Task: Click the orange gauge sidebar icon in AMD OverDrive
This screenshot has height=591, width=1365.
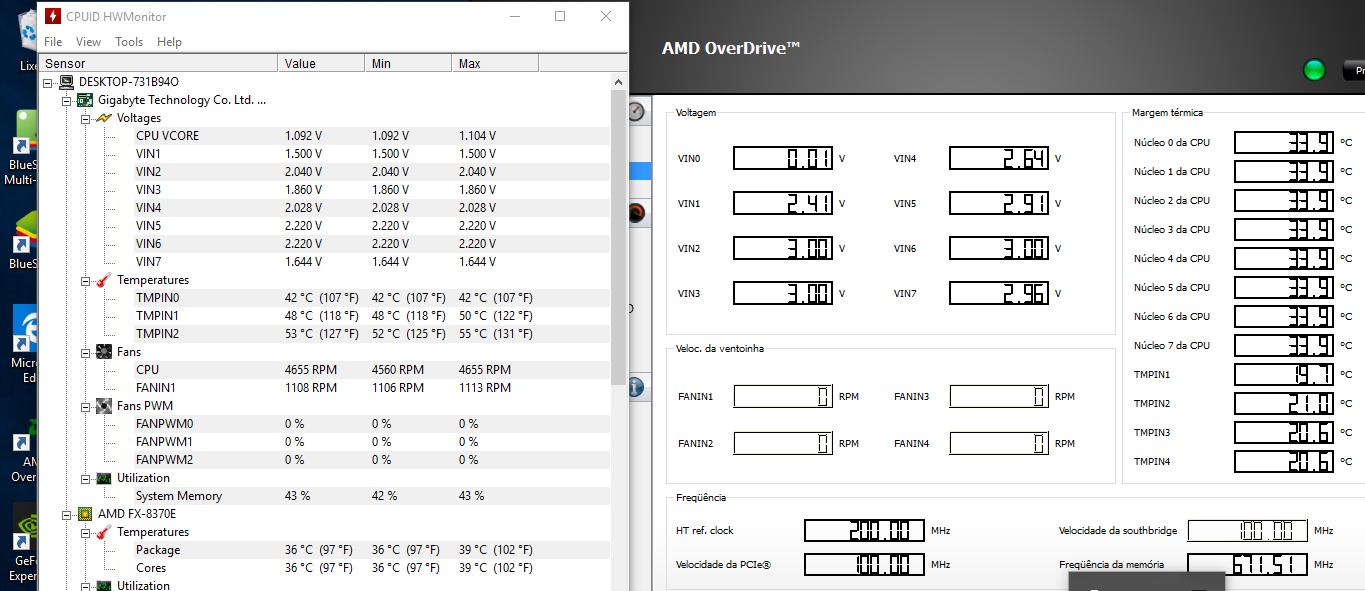Action: click(x=637, y=213)
